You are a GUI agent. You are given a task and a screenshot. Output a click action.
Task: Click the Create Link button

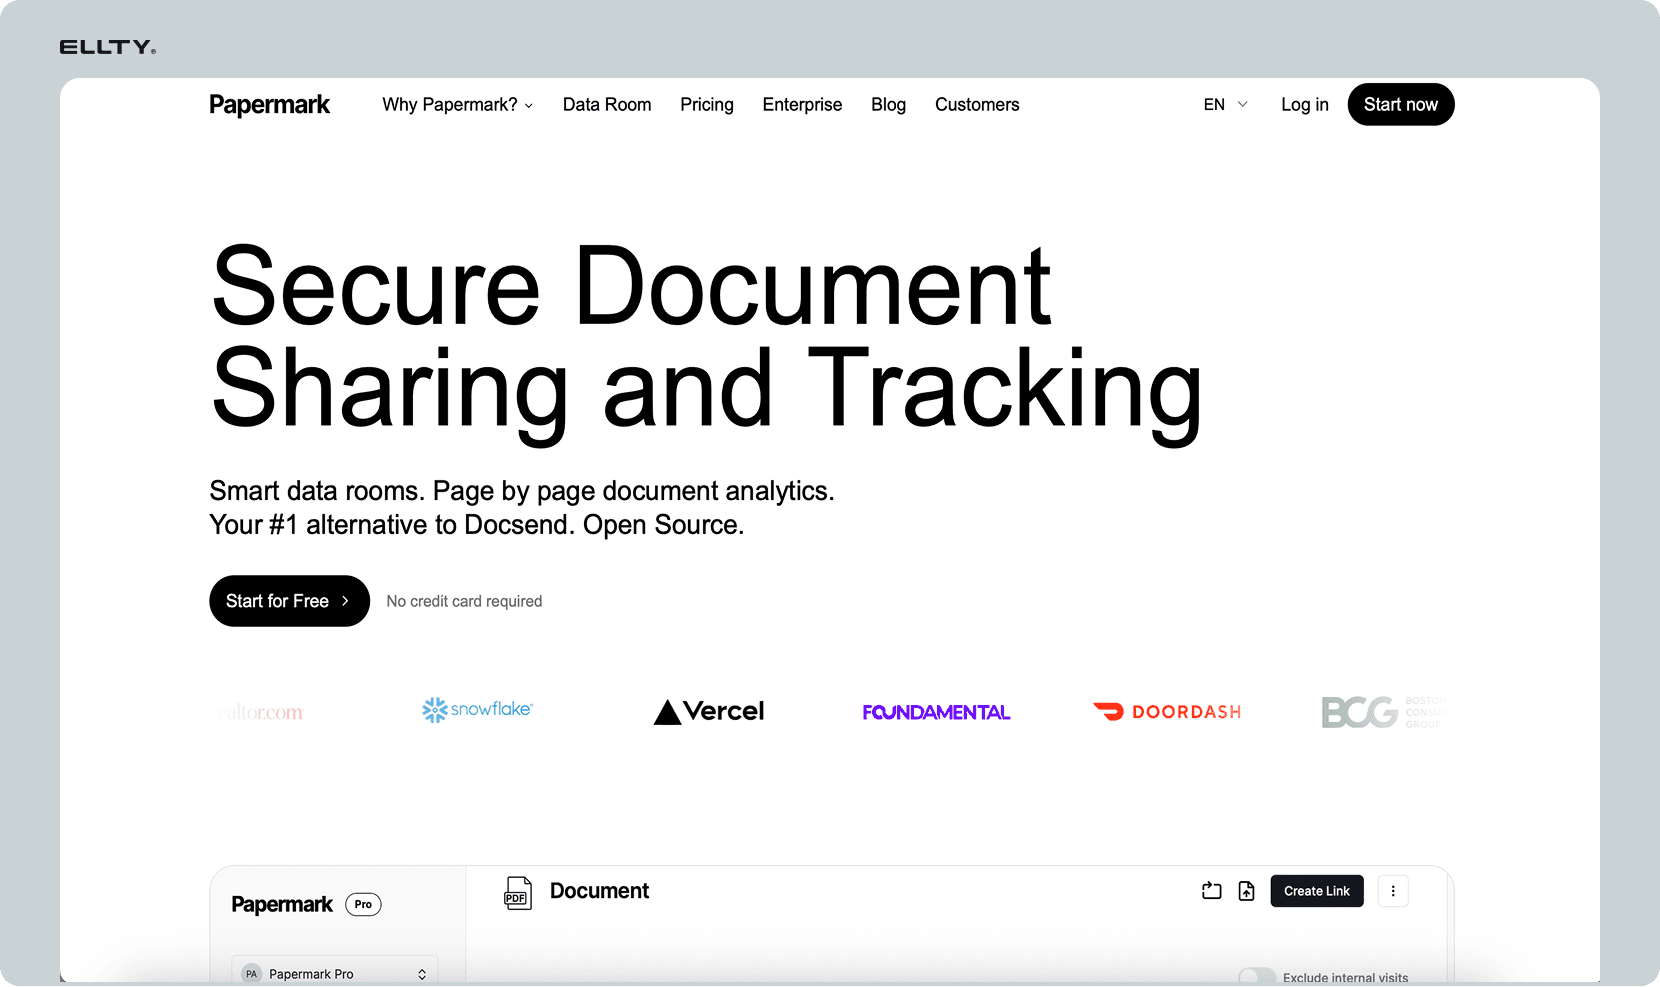pyautogui.click(x=1317, y=891)
